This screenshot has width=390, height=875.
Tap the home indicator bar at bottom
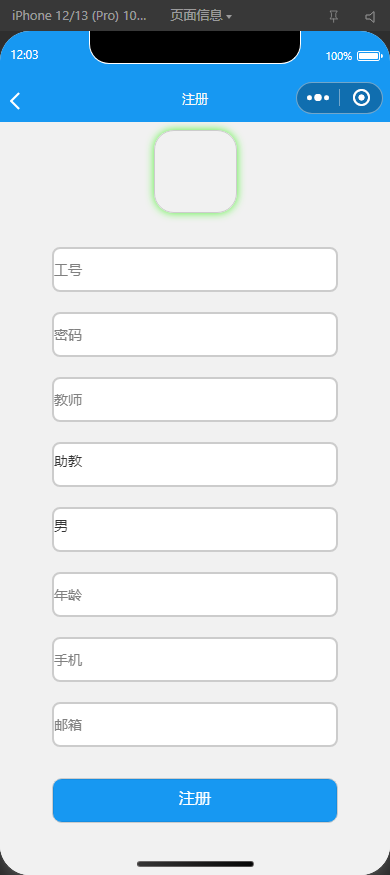tap(195, 864)
